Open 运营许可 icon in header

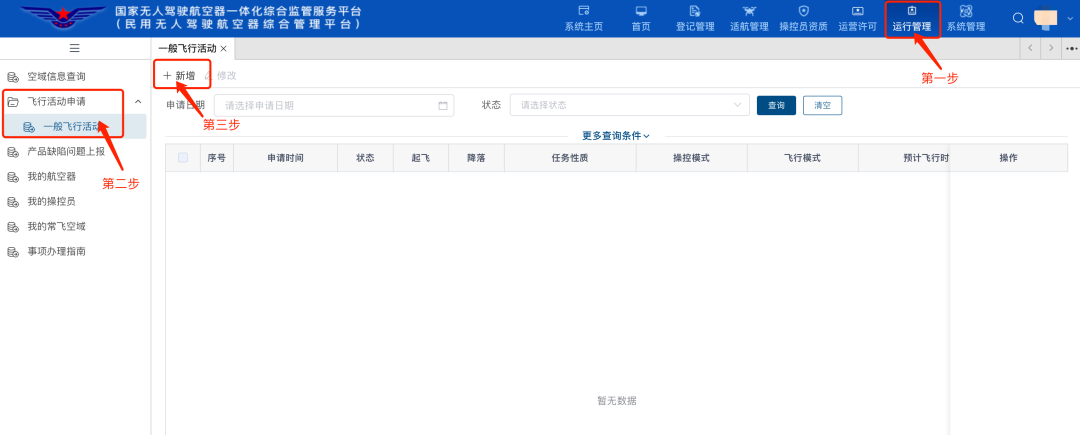pyautogui.click(x=858, y=11)
